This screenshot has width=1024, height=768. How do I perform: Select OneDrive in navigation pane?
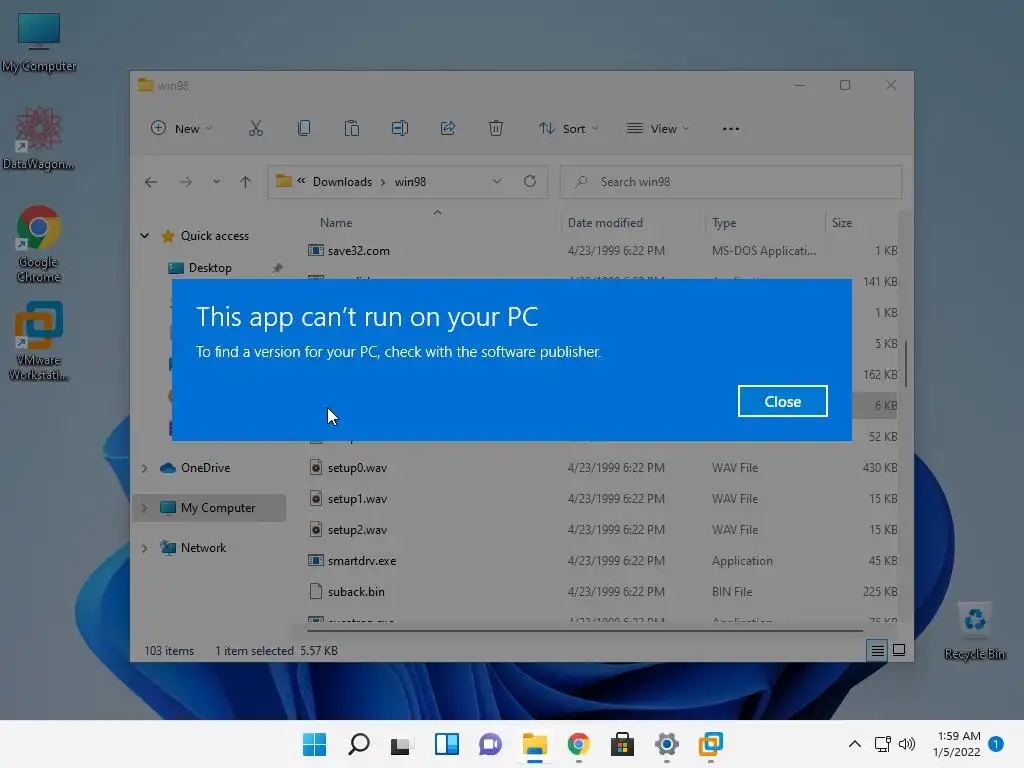click(205, 468)
